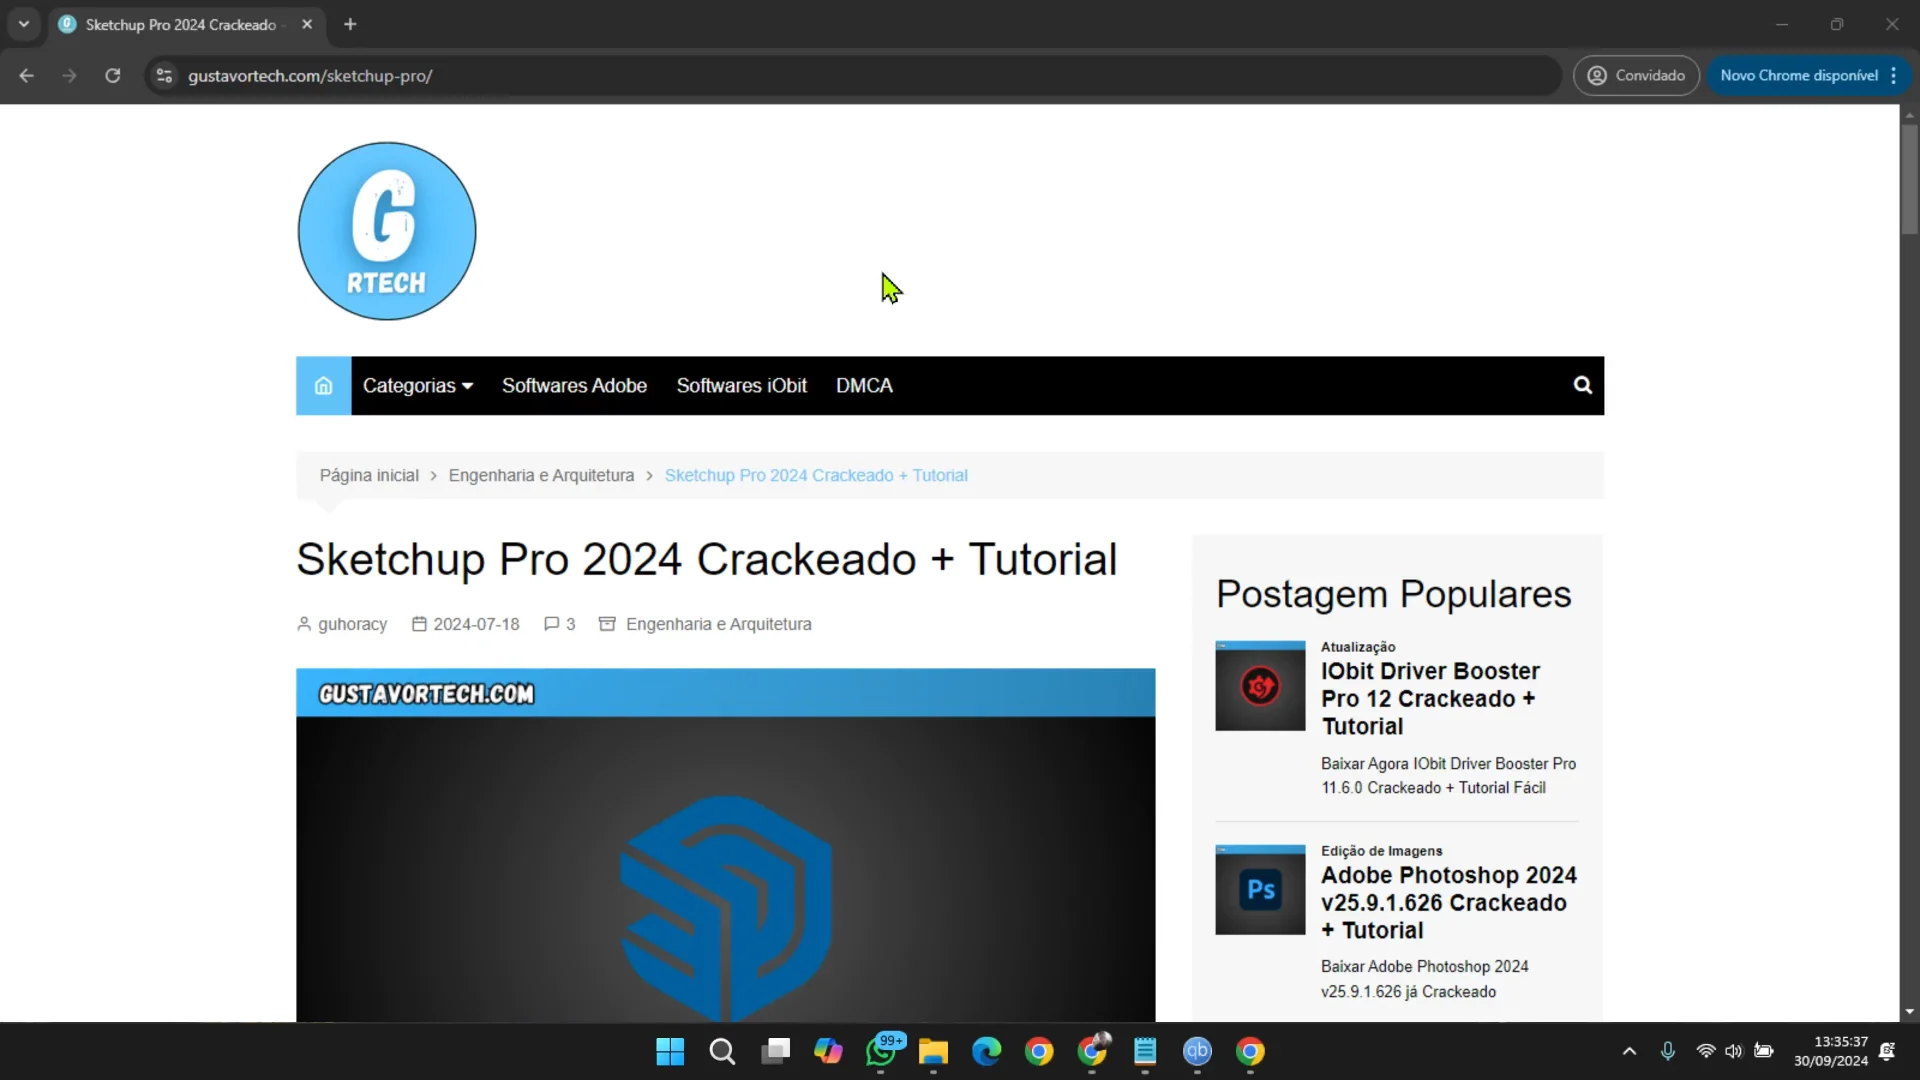Click Novo Chrome disponível update button
This screenshot has width=1920, height=1080.
tap(1798, 76)
